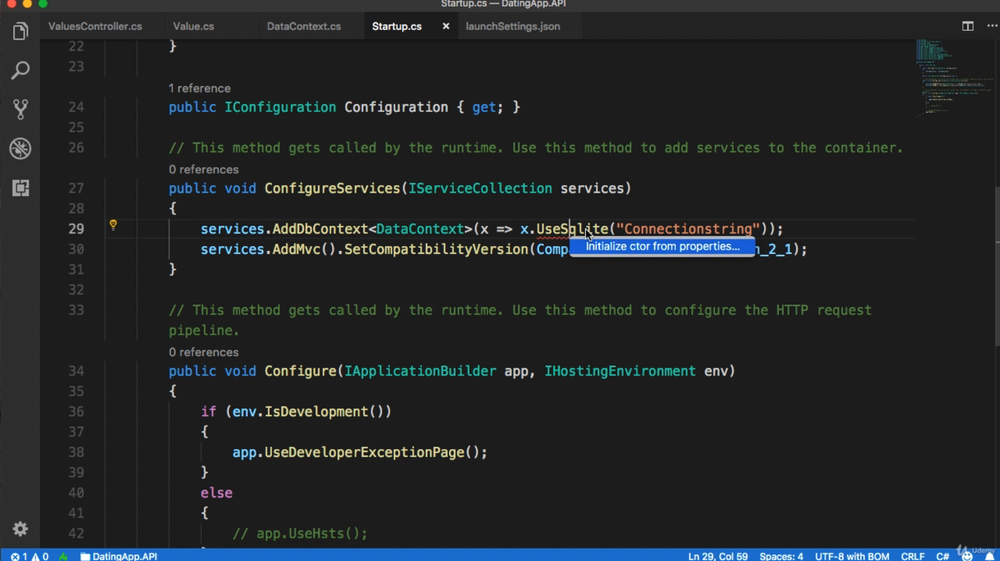Viewport: 1000px width, 561px height.
Task: Click the UseSqlite method with error squiggle
Action: point(572,228)
